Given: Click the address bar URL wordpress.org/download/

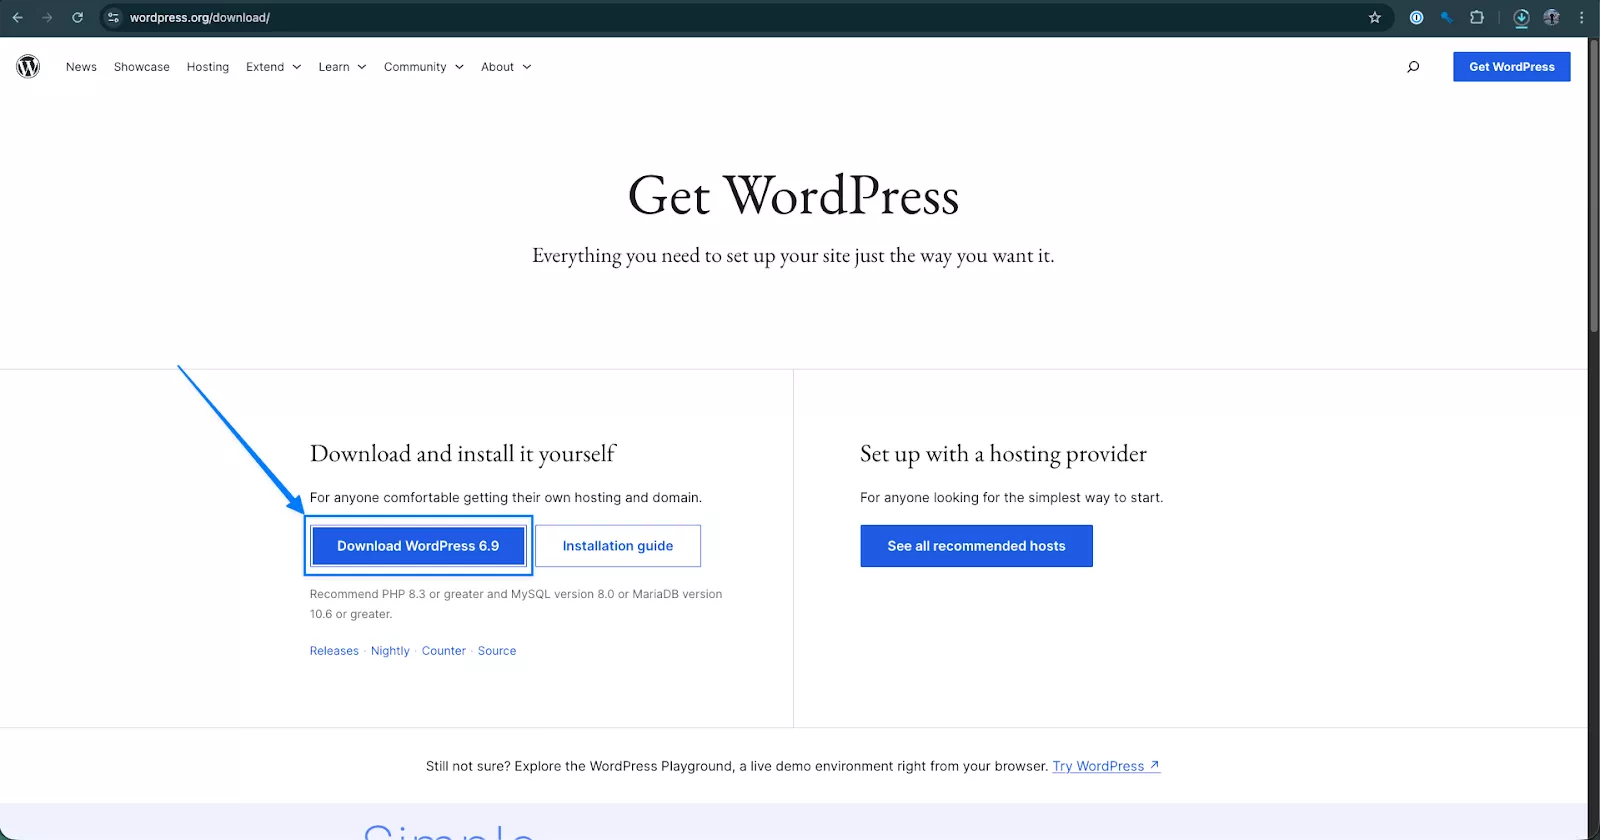Looking at the screenshot, I should point(200,17).
